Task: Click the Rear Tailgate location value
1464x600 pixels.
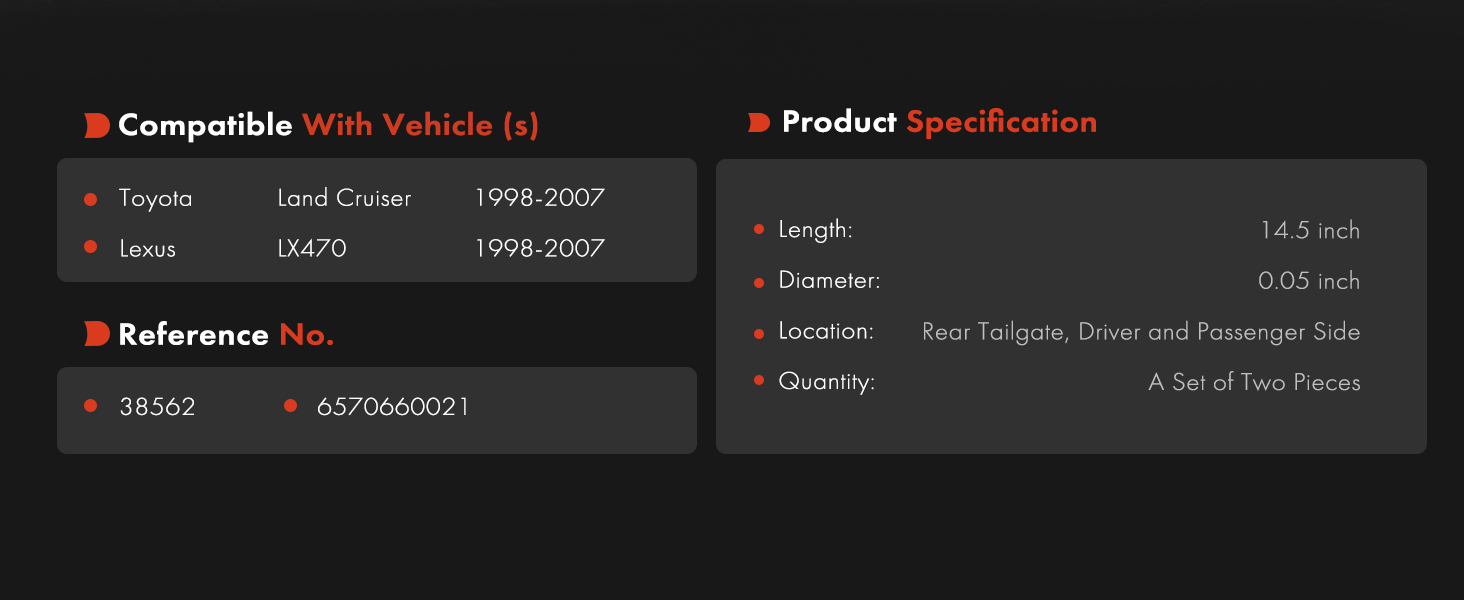Action: (1141, 332)
